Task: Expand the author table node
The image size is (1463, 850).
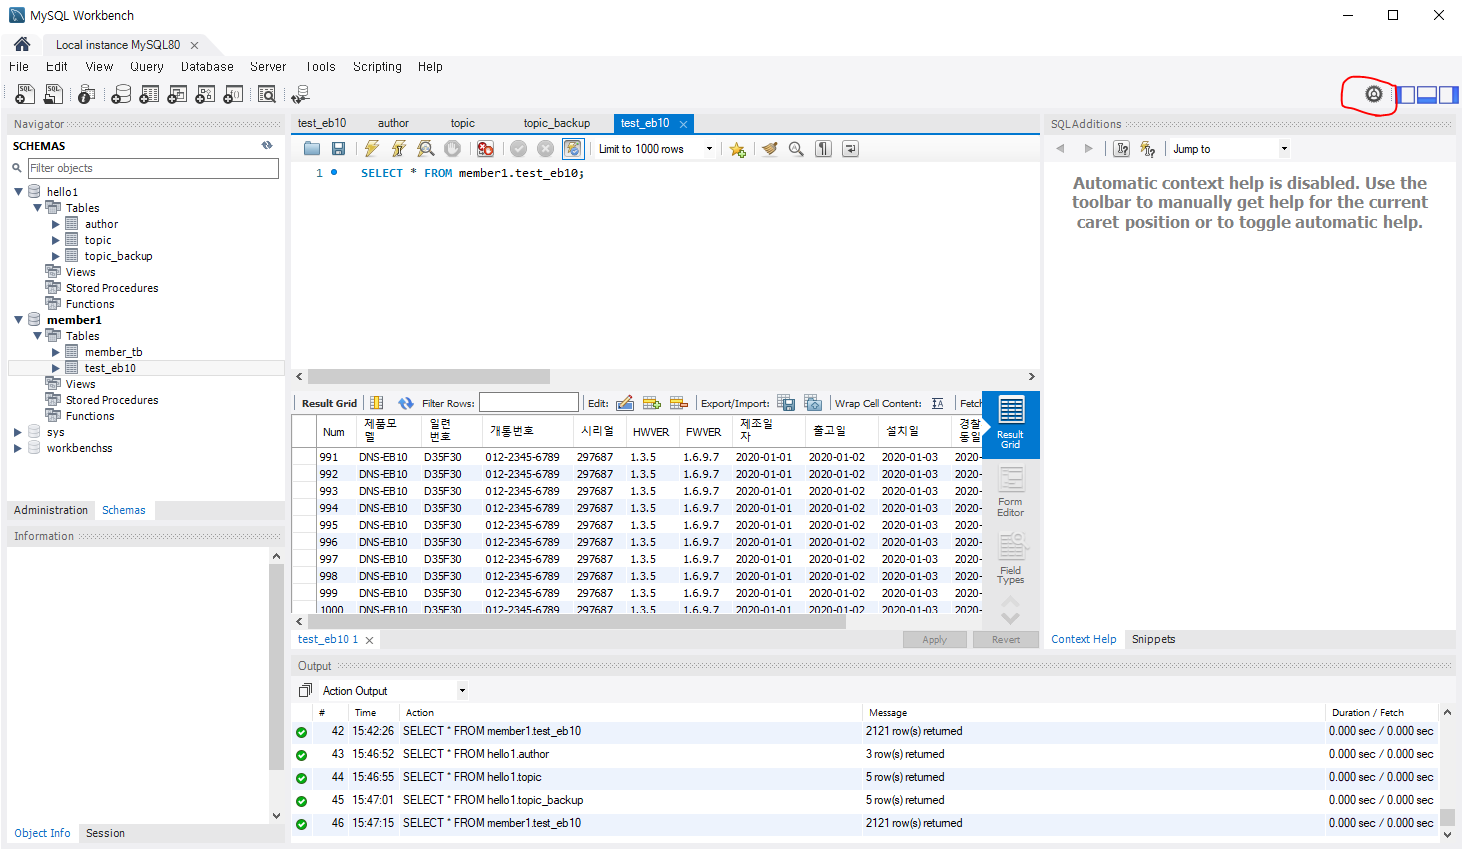Action: [x=56, y=224]
